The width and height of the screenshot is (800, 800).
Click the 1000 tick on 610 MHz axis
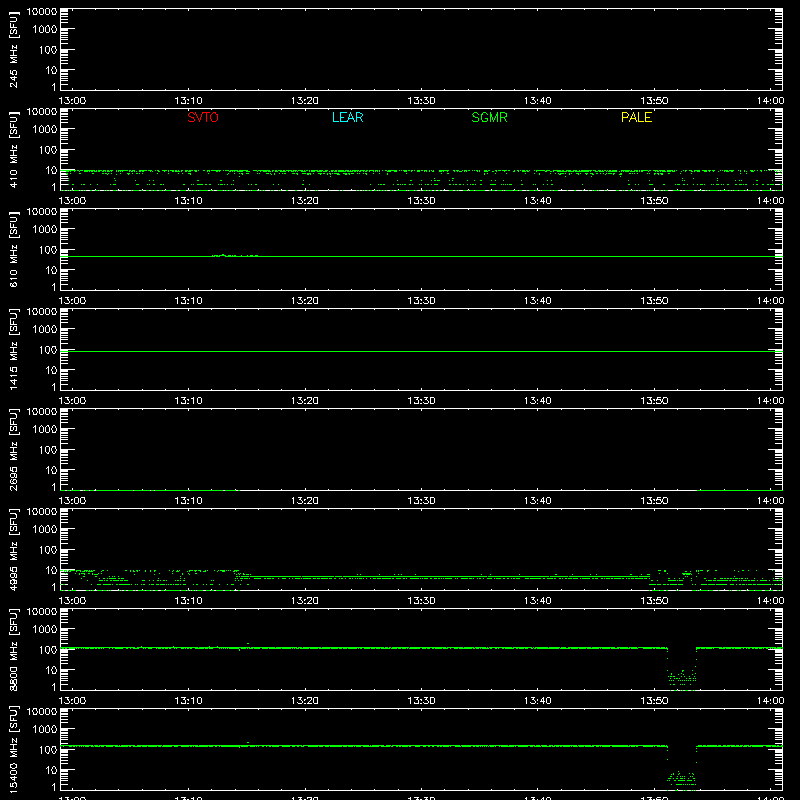point(45,230)
